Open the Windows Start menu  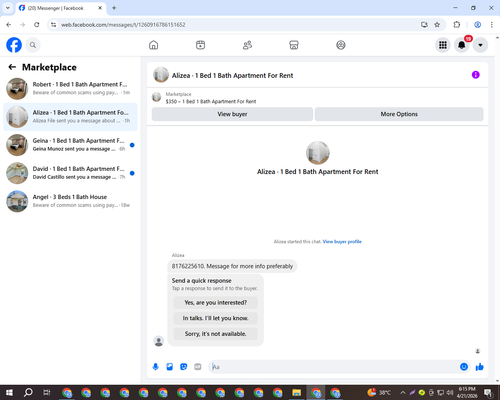point(9,393)
